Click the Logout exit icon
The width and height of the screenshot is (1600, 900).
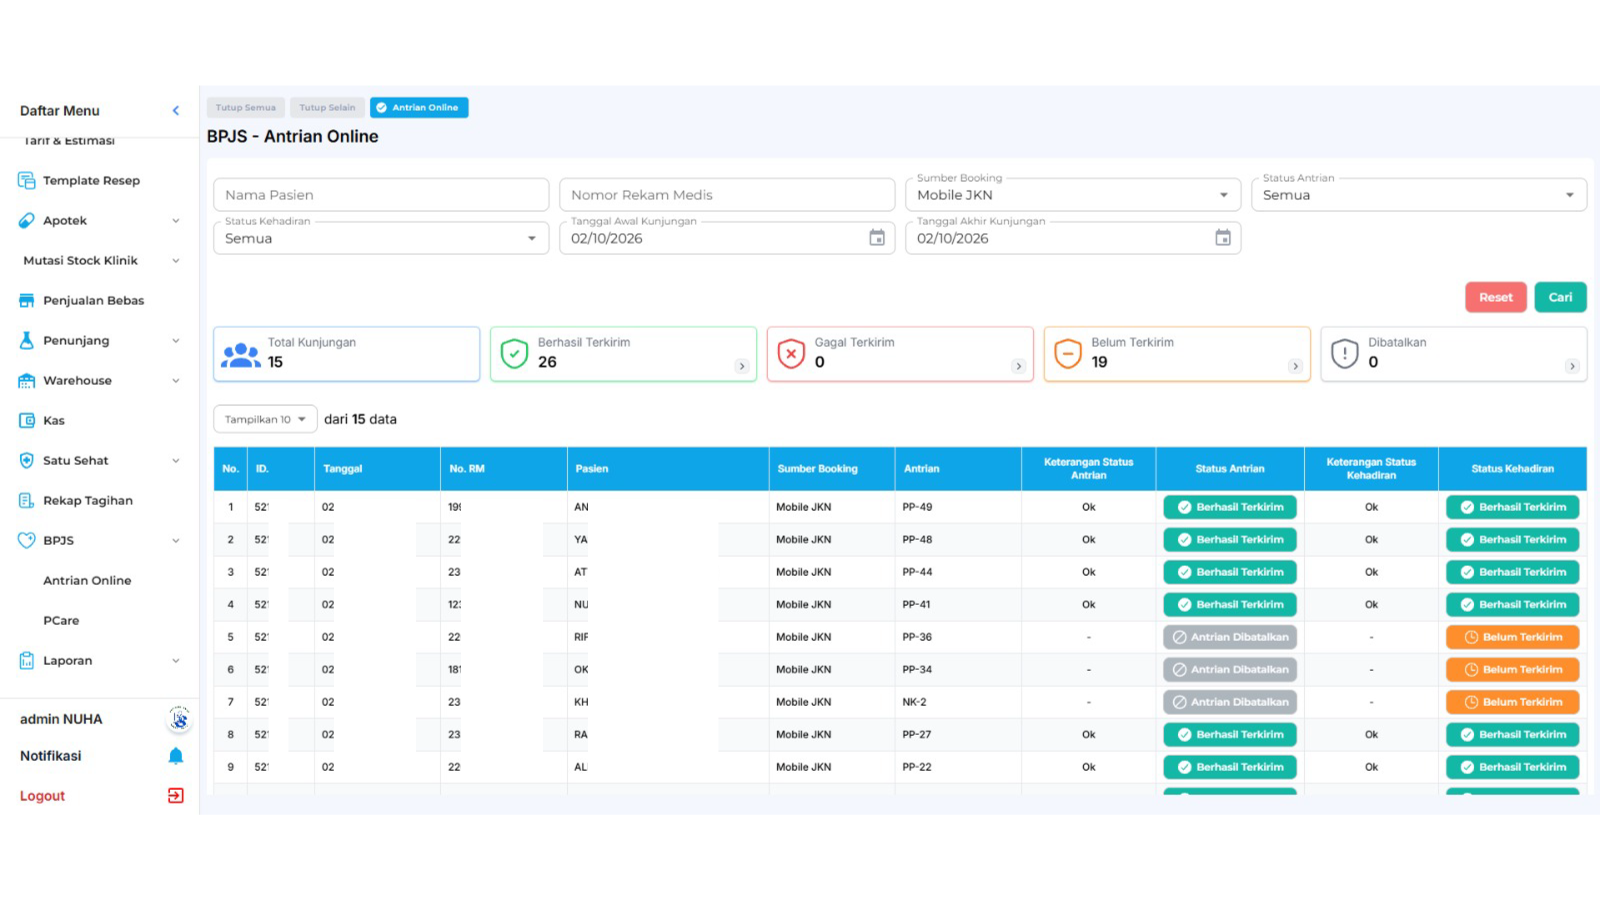coord(176,796)
